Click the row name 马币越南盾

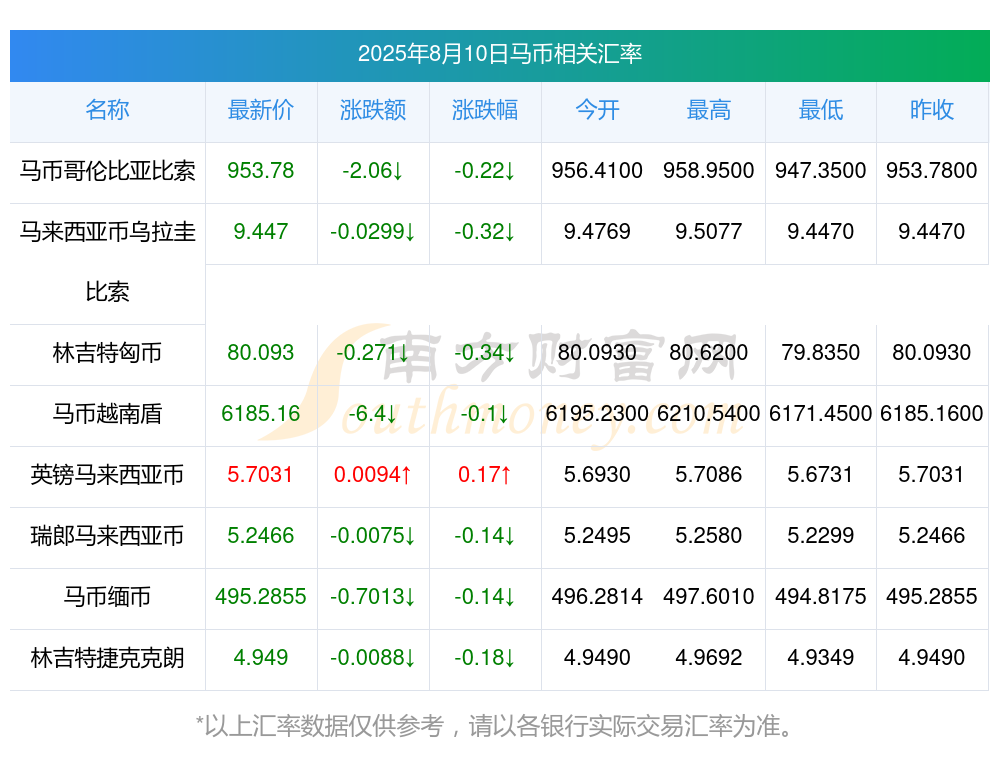coord(107,414)
